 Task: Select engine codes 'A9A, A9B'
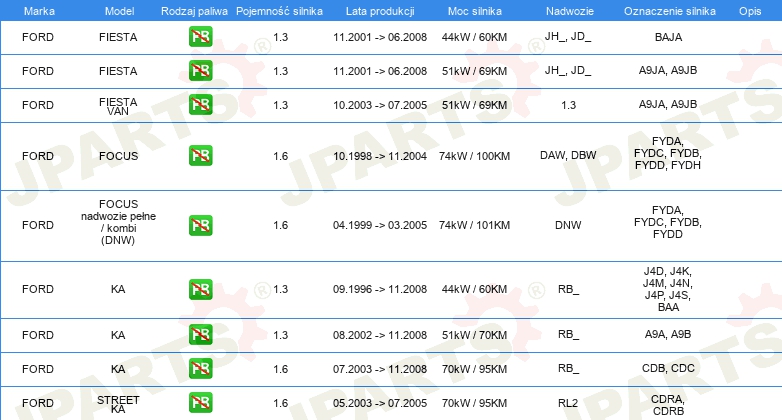tap(668, 334)
